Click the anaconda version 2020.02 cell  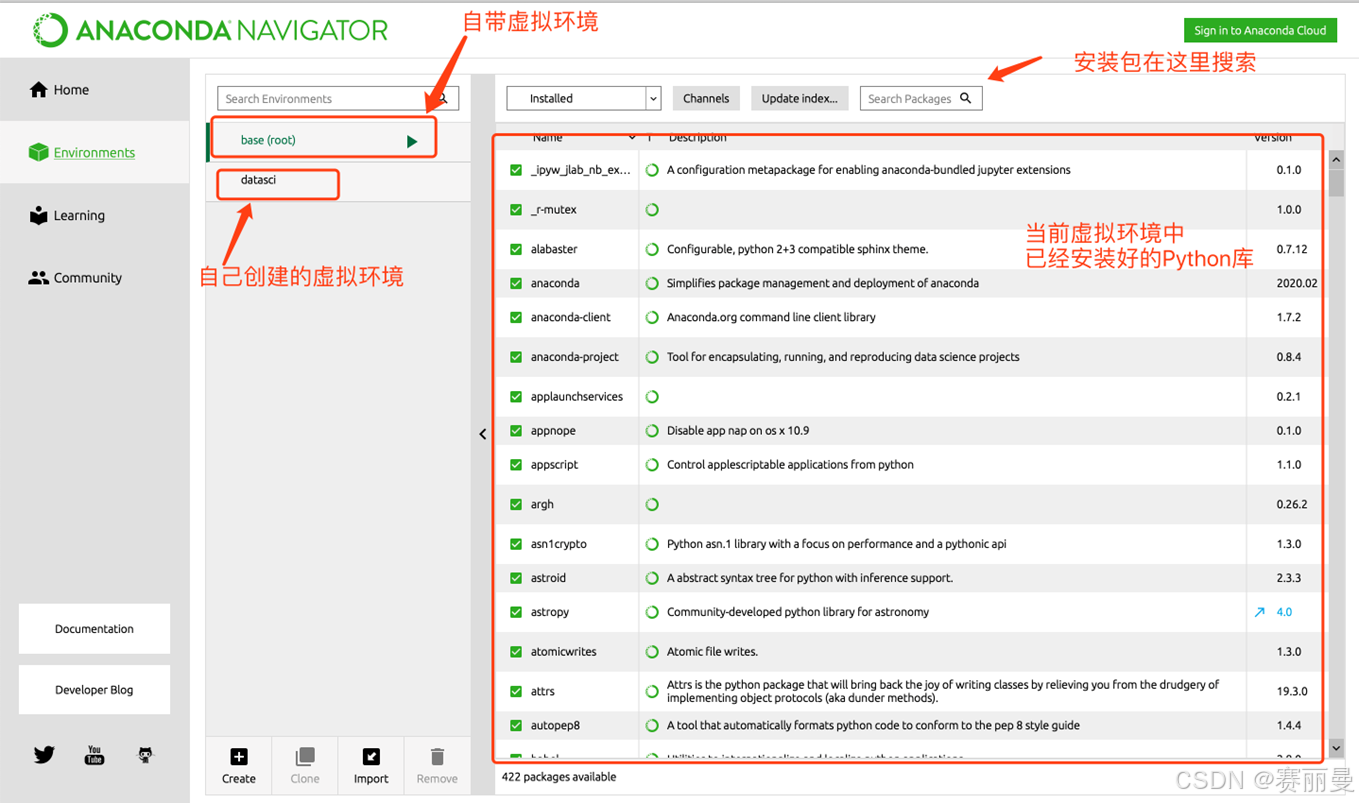pos(1296,283)
